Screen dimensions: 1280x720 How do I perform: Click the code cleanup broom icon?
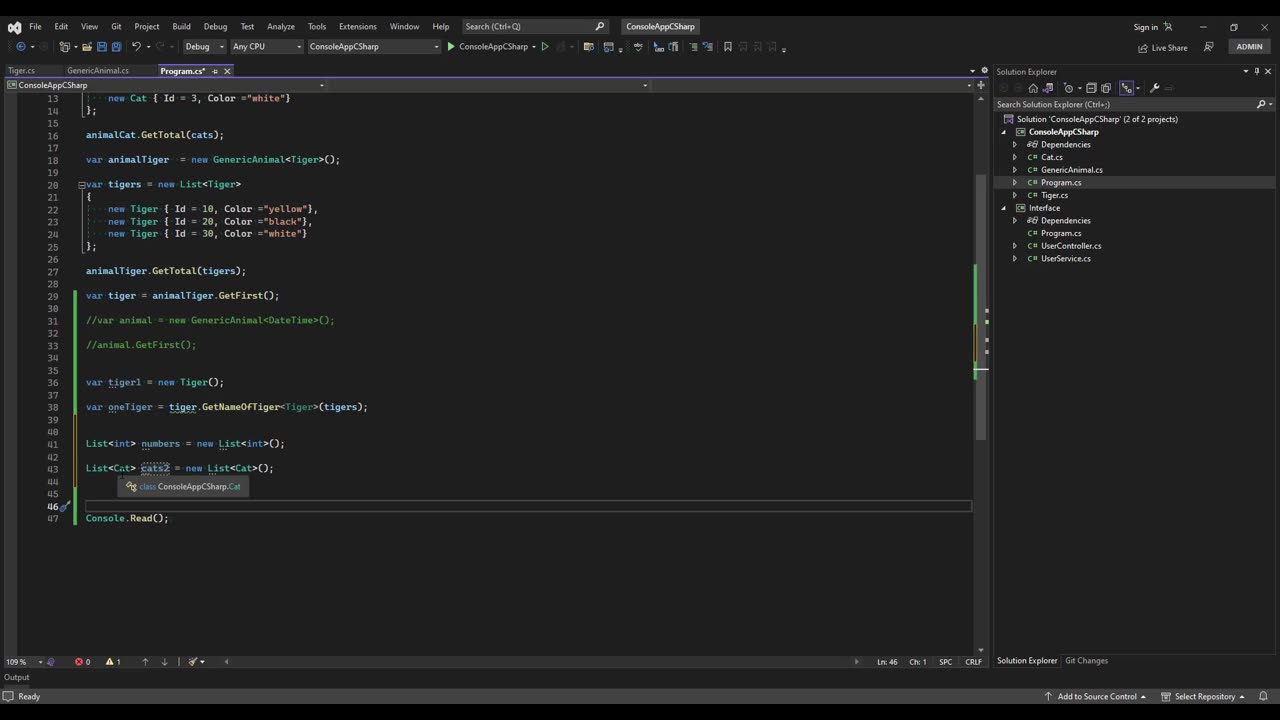[194, 662]
